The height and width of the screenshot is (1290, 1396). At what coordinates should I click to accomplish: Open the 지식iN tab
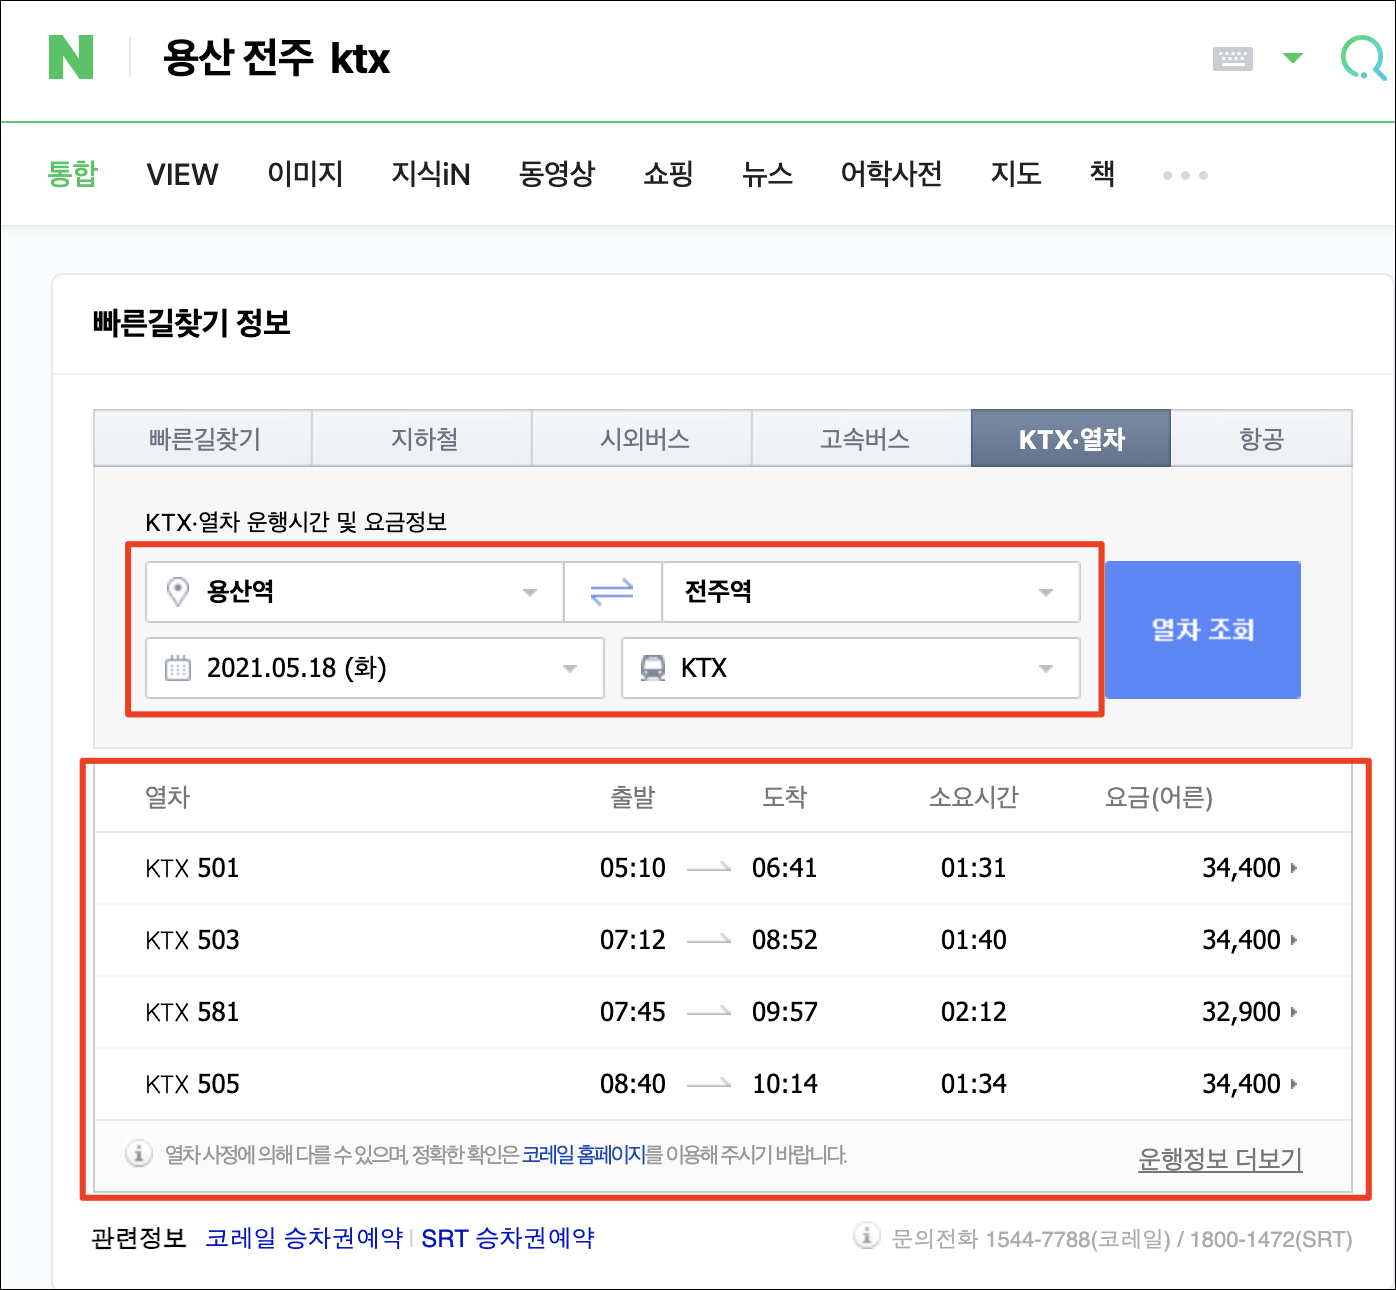point(431,174)
